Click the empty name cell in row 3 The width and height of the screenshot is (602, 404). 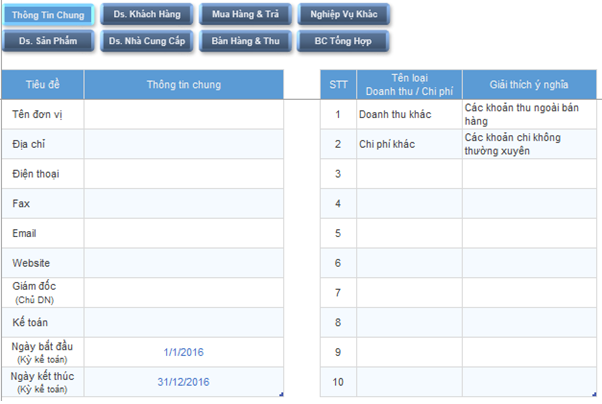pyautogui.click(x=409, y=174)
